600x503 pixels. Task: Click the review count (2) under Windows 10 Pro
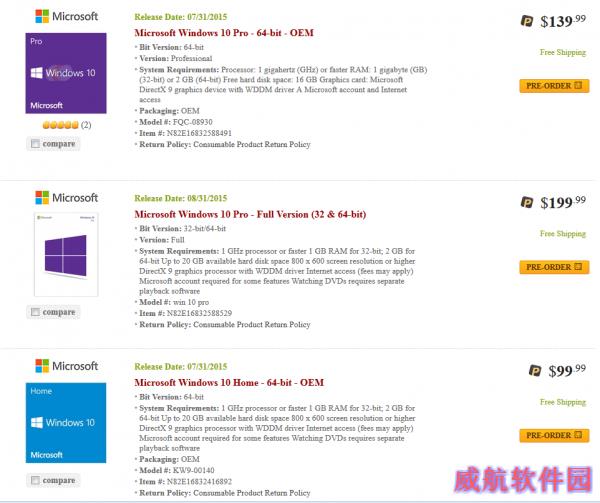86,125
